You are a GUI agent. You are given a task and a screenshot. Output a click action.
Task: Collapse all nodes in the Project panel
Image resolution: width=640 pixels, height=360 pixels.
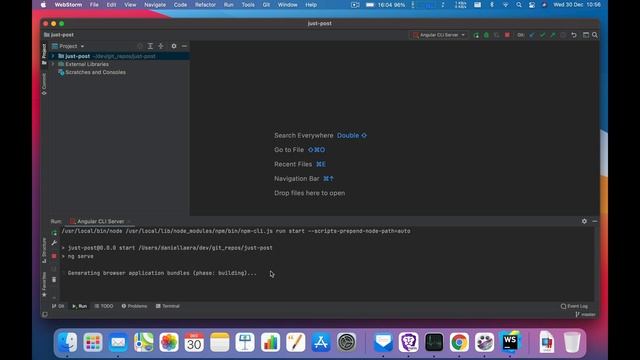coord(161,46)
